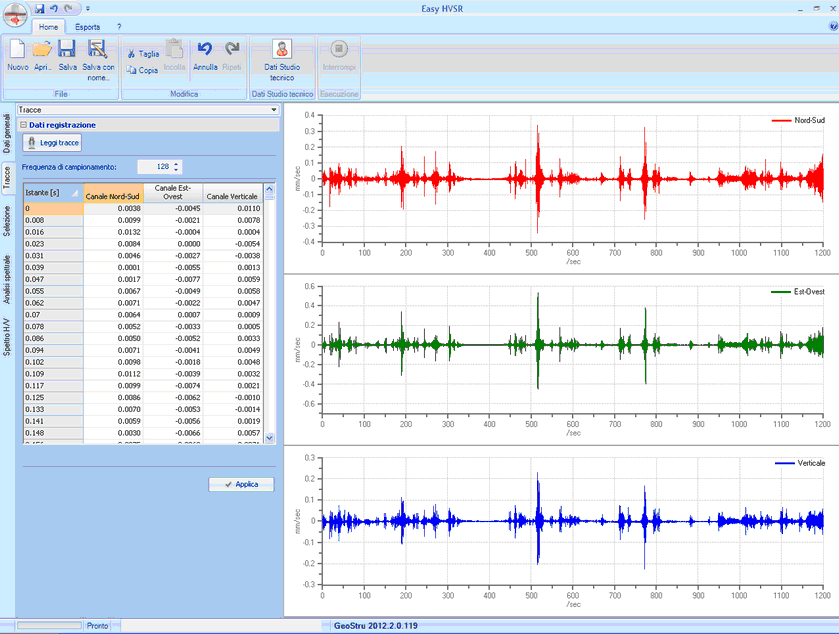Select the Tracce side tab

7,177
